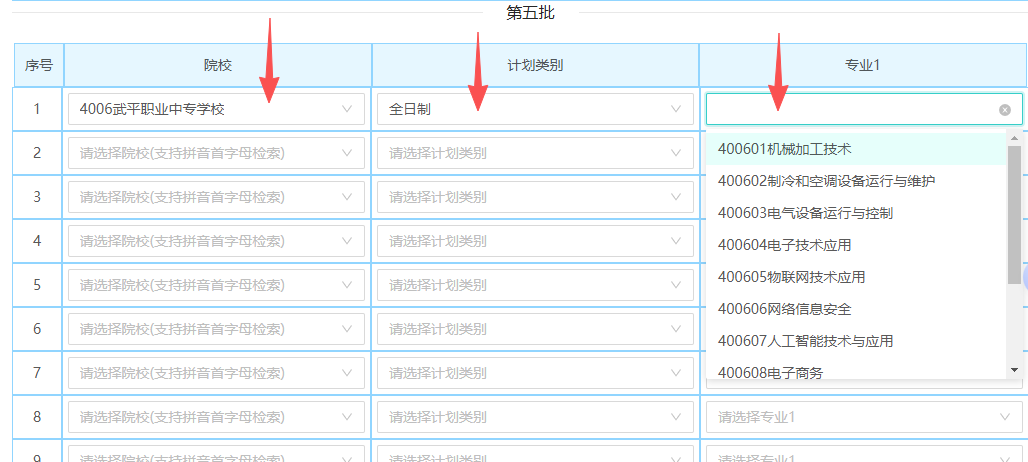Viewport: 1028px width, 462px height.
Task: Open the 计划类别 dropdown in row 6
Action: point(535,329)
